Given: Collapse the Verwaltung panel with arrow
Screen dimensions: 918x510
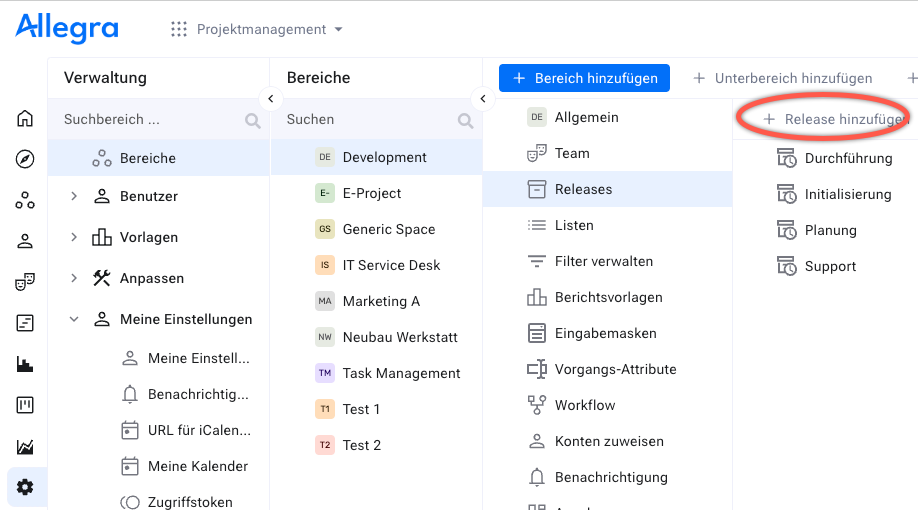Looking at the screenshot, I should pyautogui.click(x=270, y=98).
